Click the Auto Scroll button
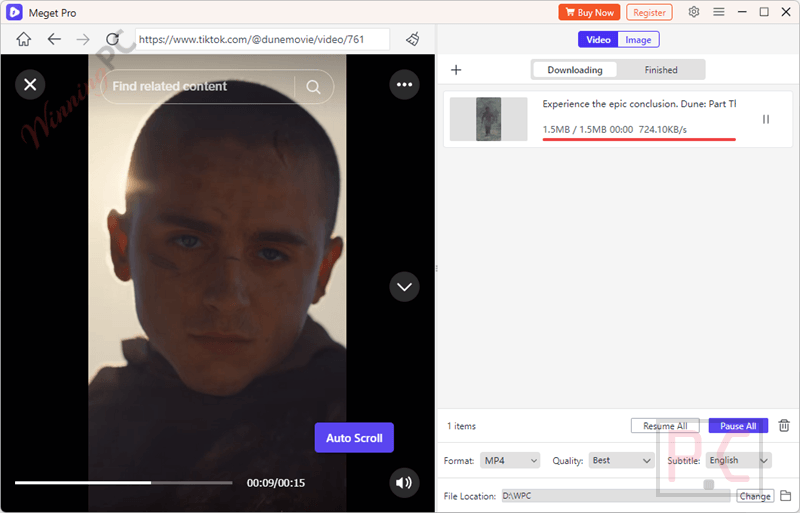Image resolution: width=800 pixels, height=513 pixels. pyautogui.click(x=354, y=437)
